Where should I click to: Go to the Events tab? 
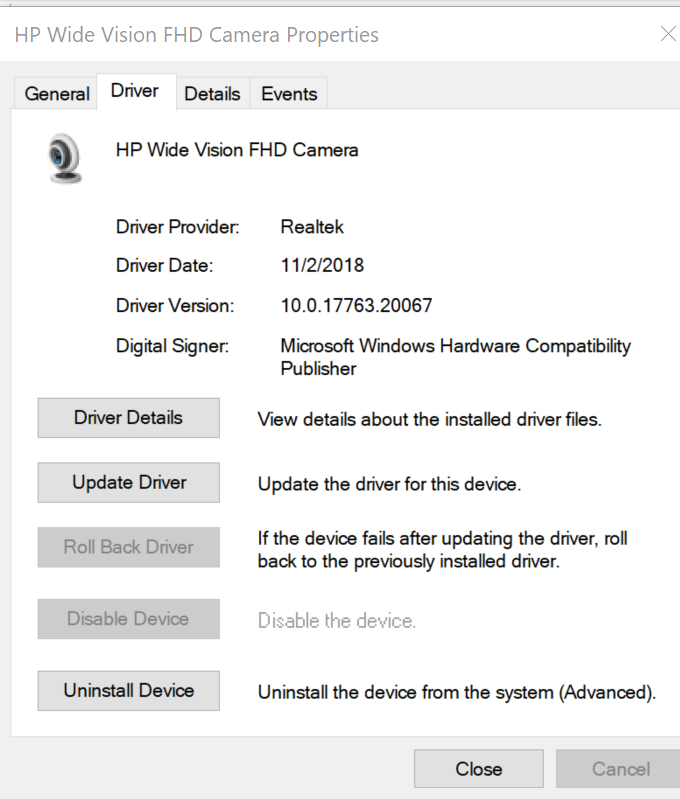tap(289, 94)
